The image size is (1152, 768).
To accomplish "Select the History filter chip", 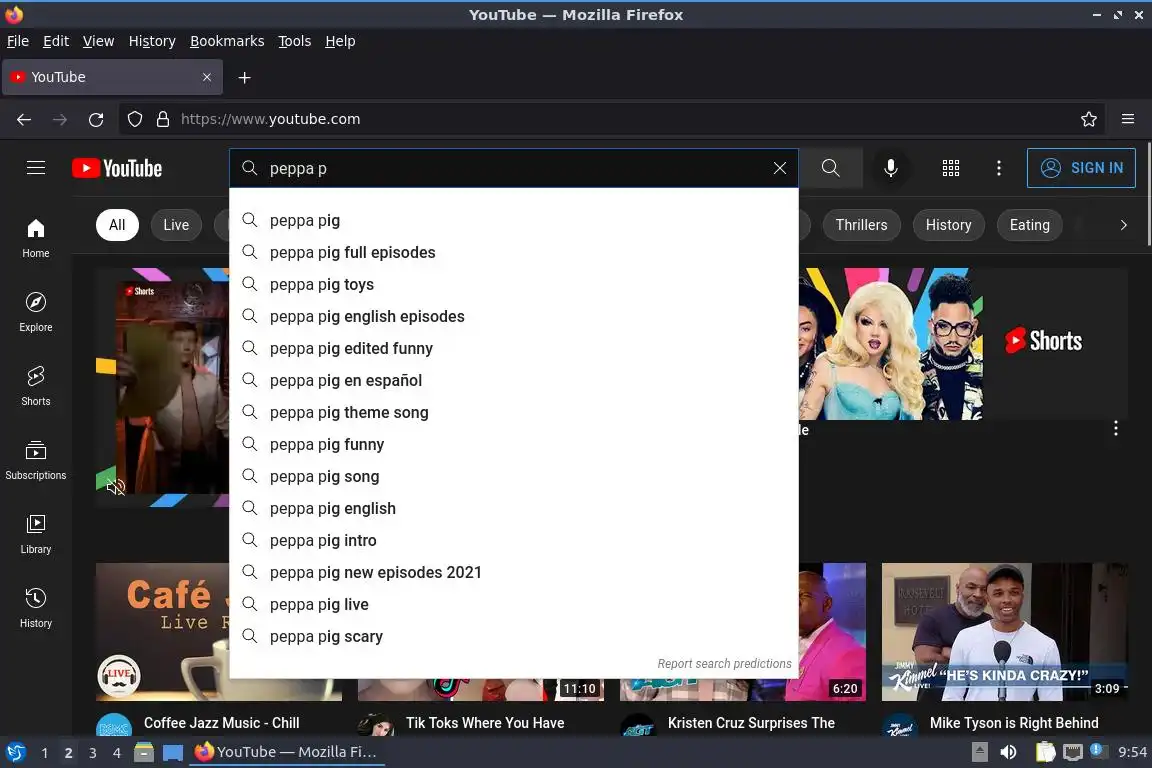I will coord(948,225).
